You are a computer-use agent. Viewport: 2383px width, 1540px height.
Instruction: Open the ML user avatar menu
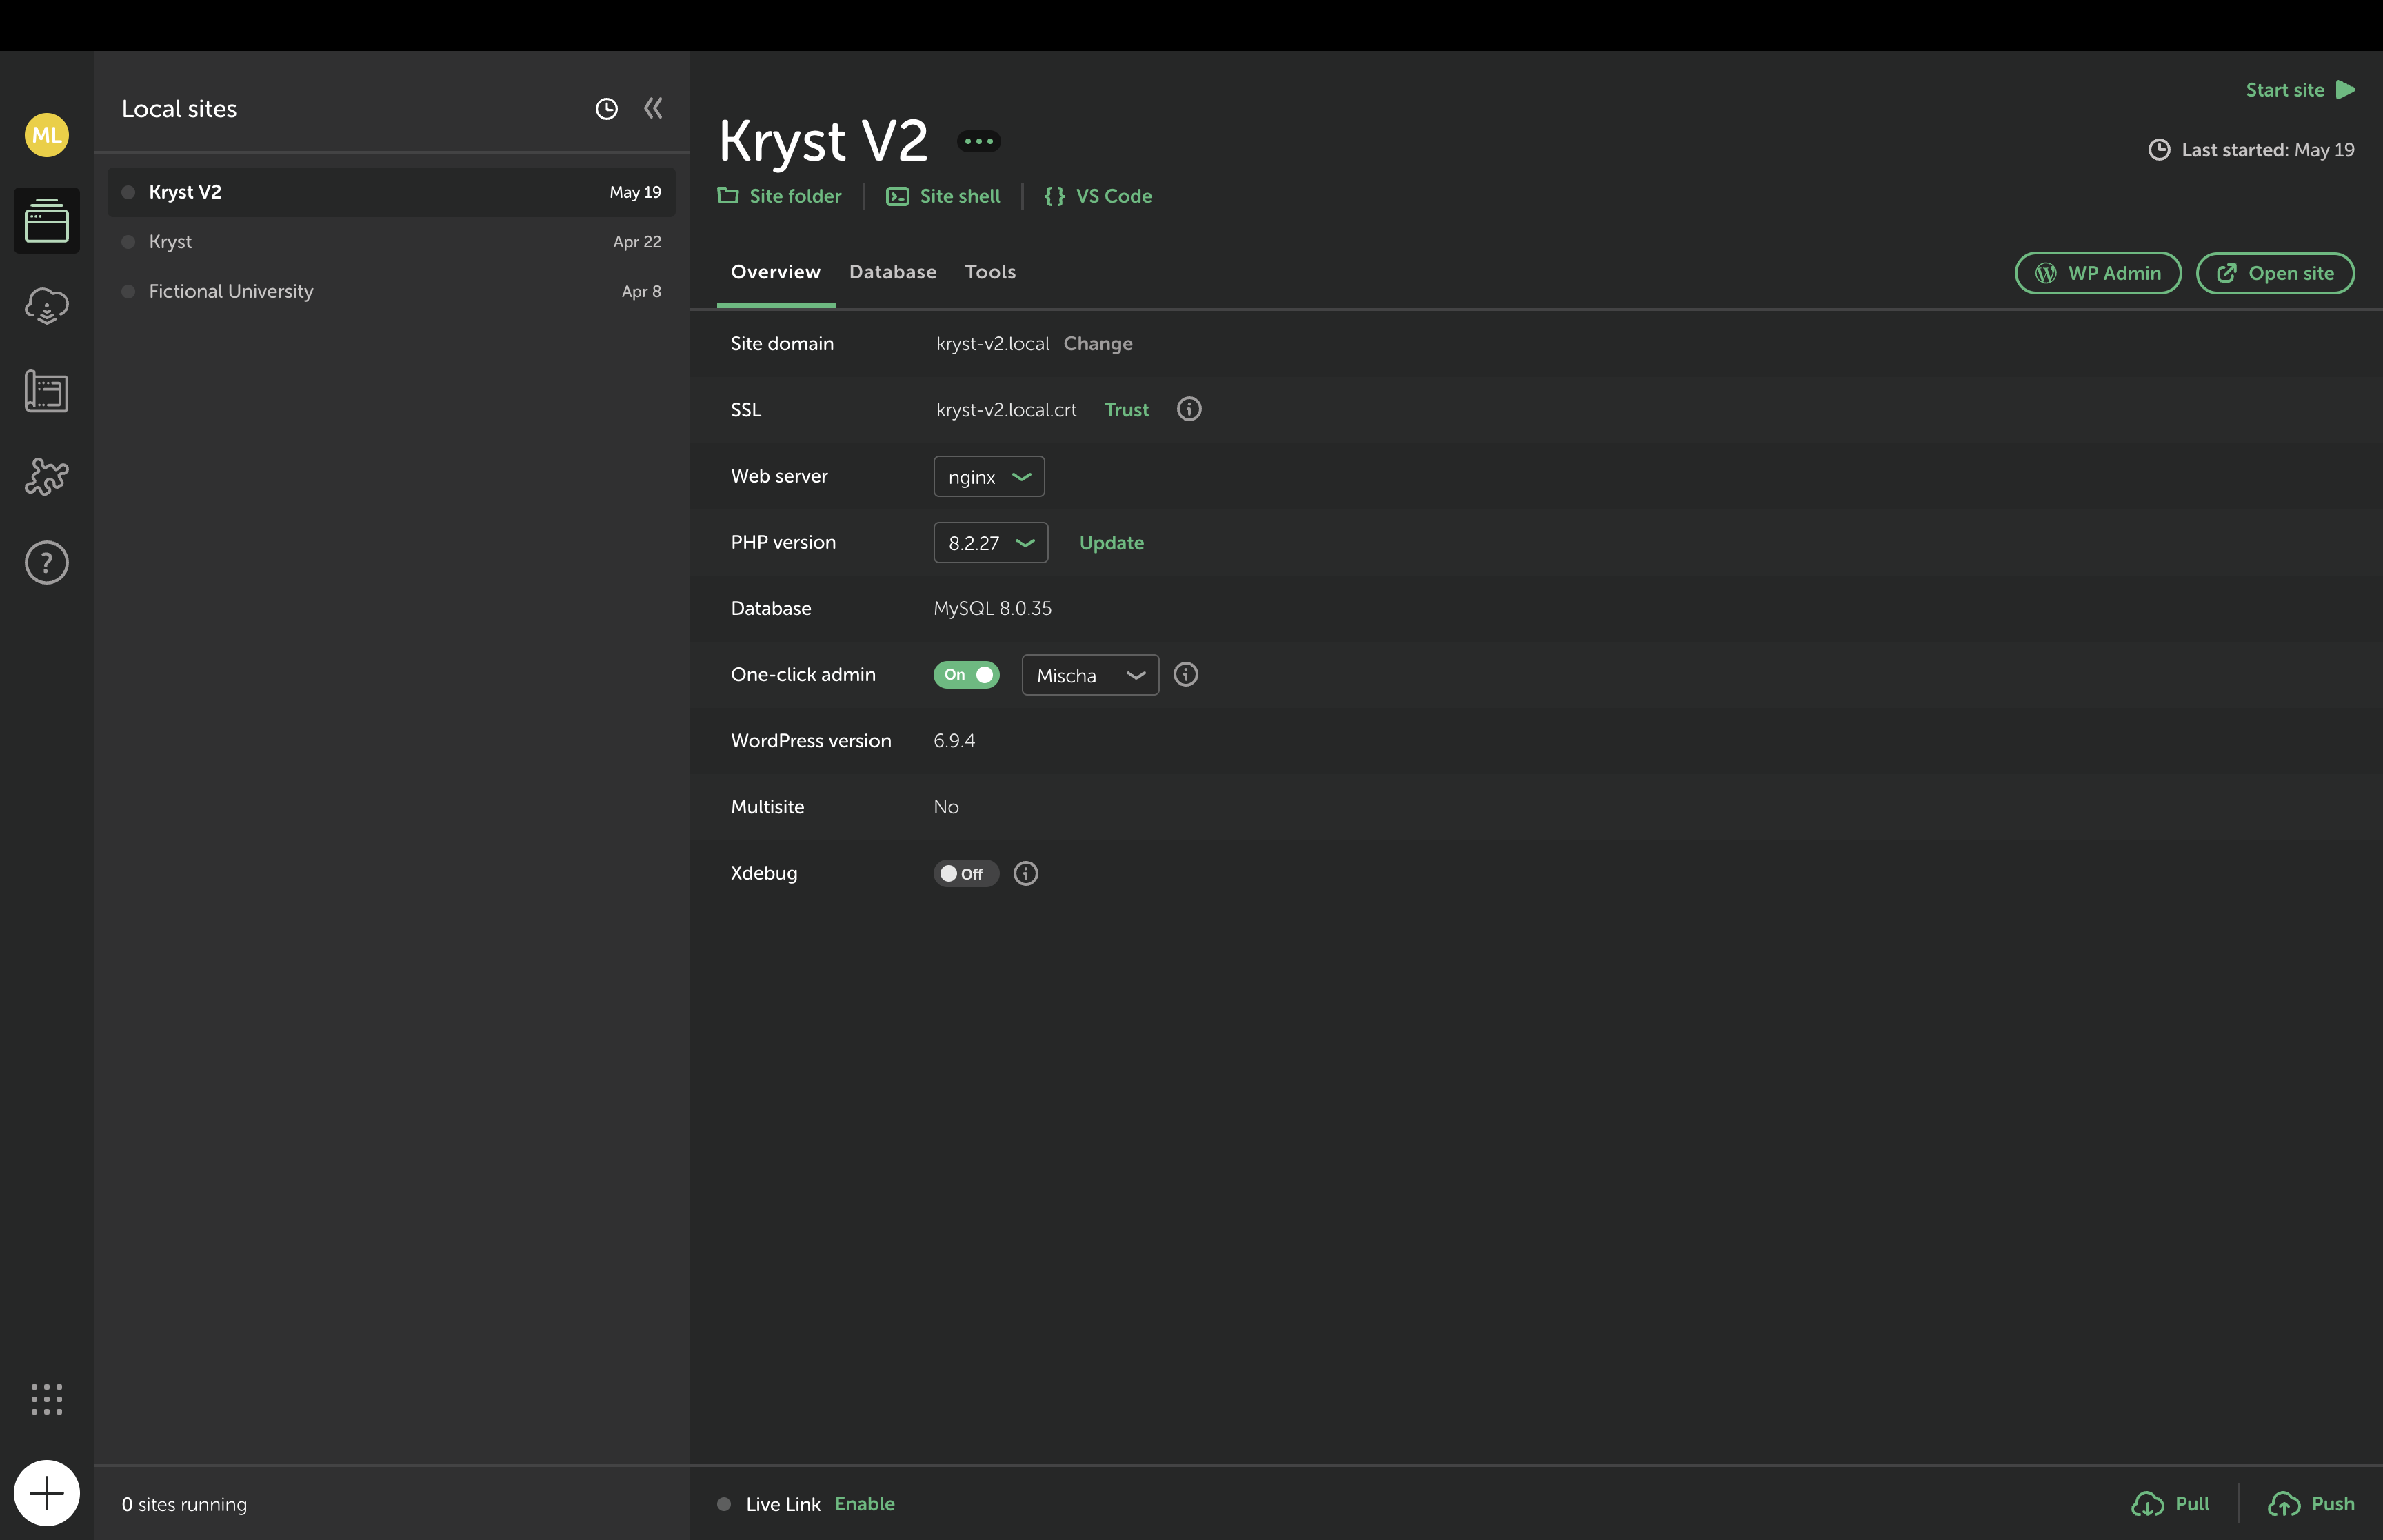[46, 135]
